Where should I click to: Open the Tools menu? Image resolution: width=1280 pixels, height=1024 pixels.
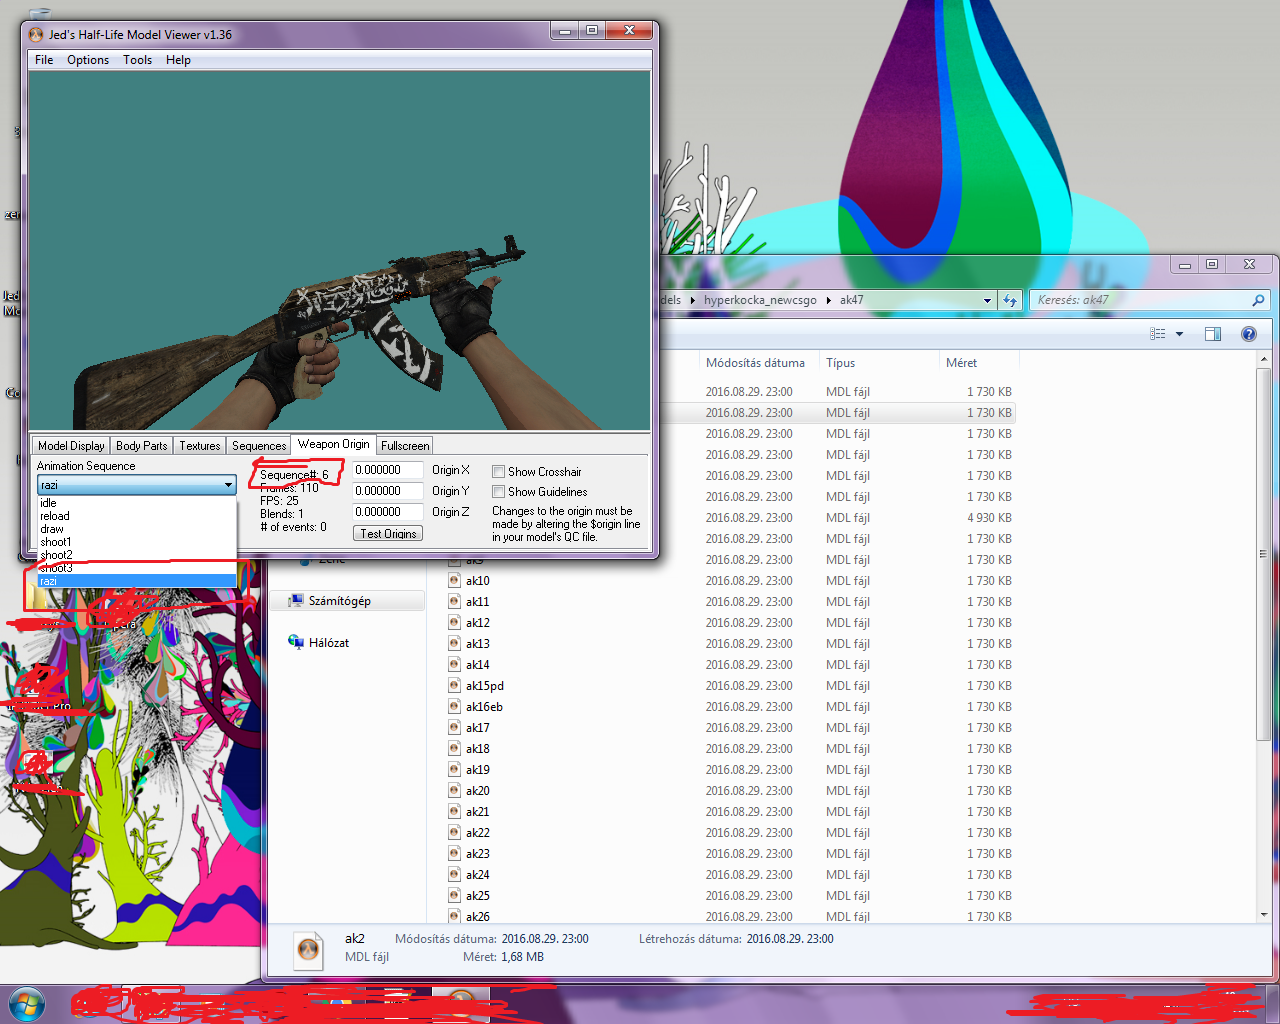pyautogui.click(x=138, y=60)
